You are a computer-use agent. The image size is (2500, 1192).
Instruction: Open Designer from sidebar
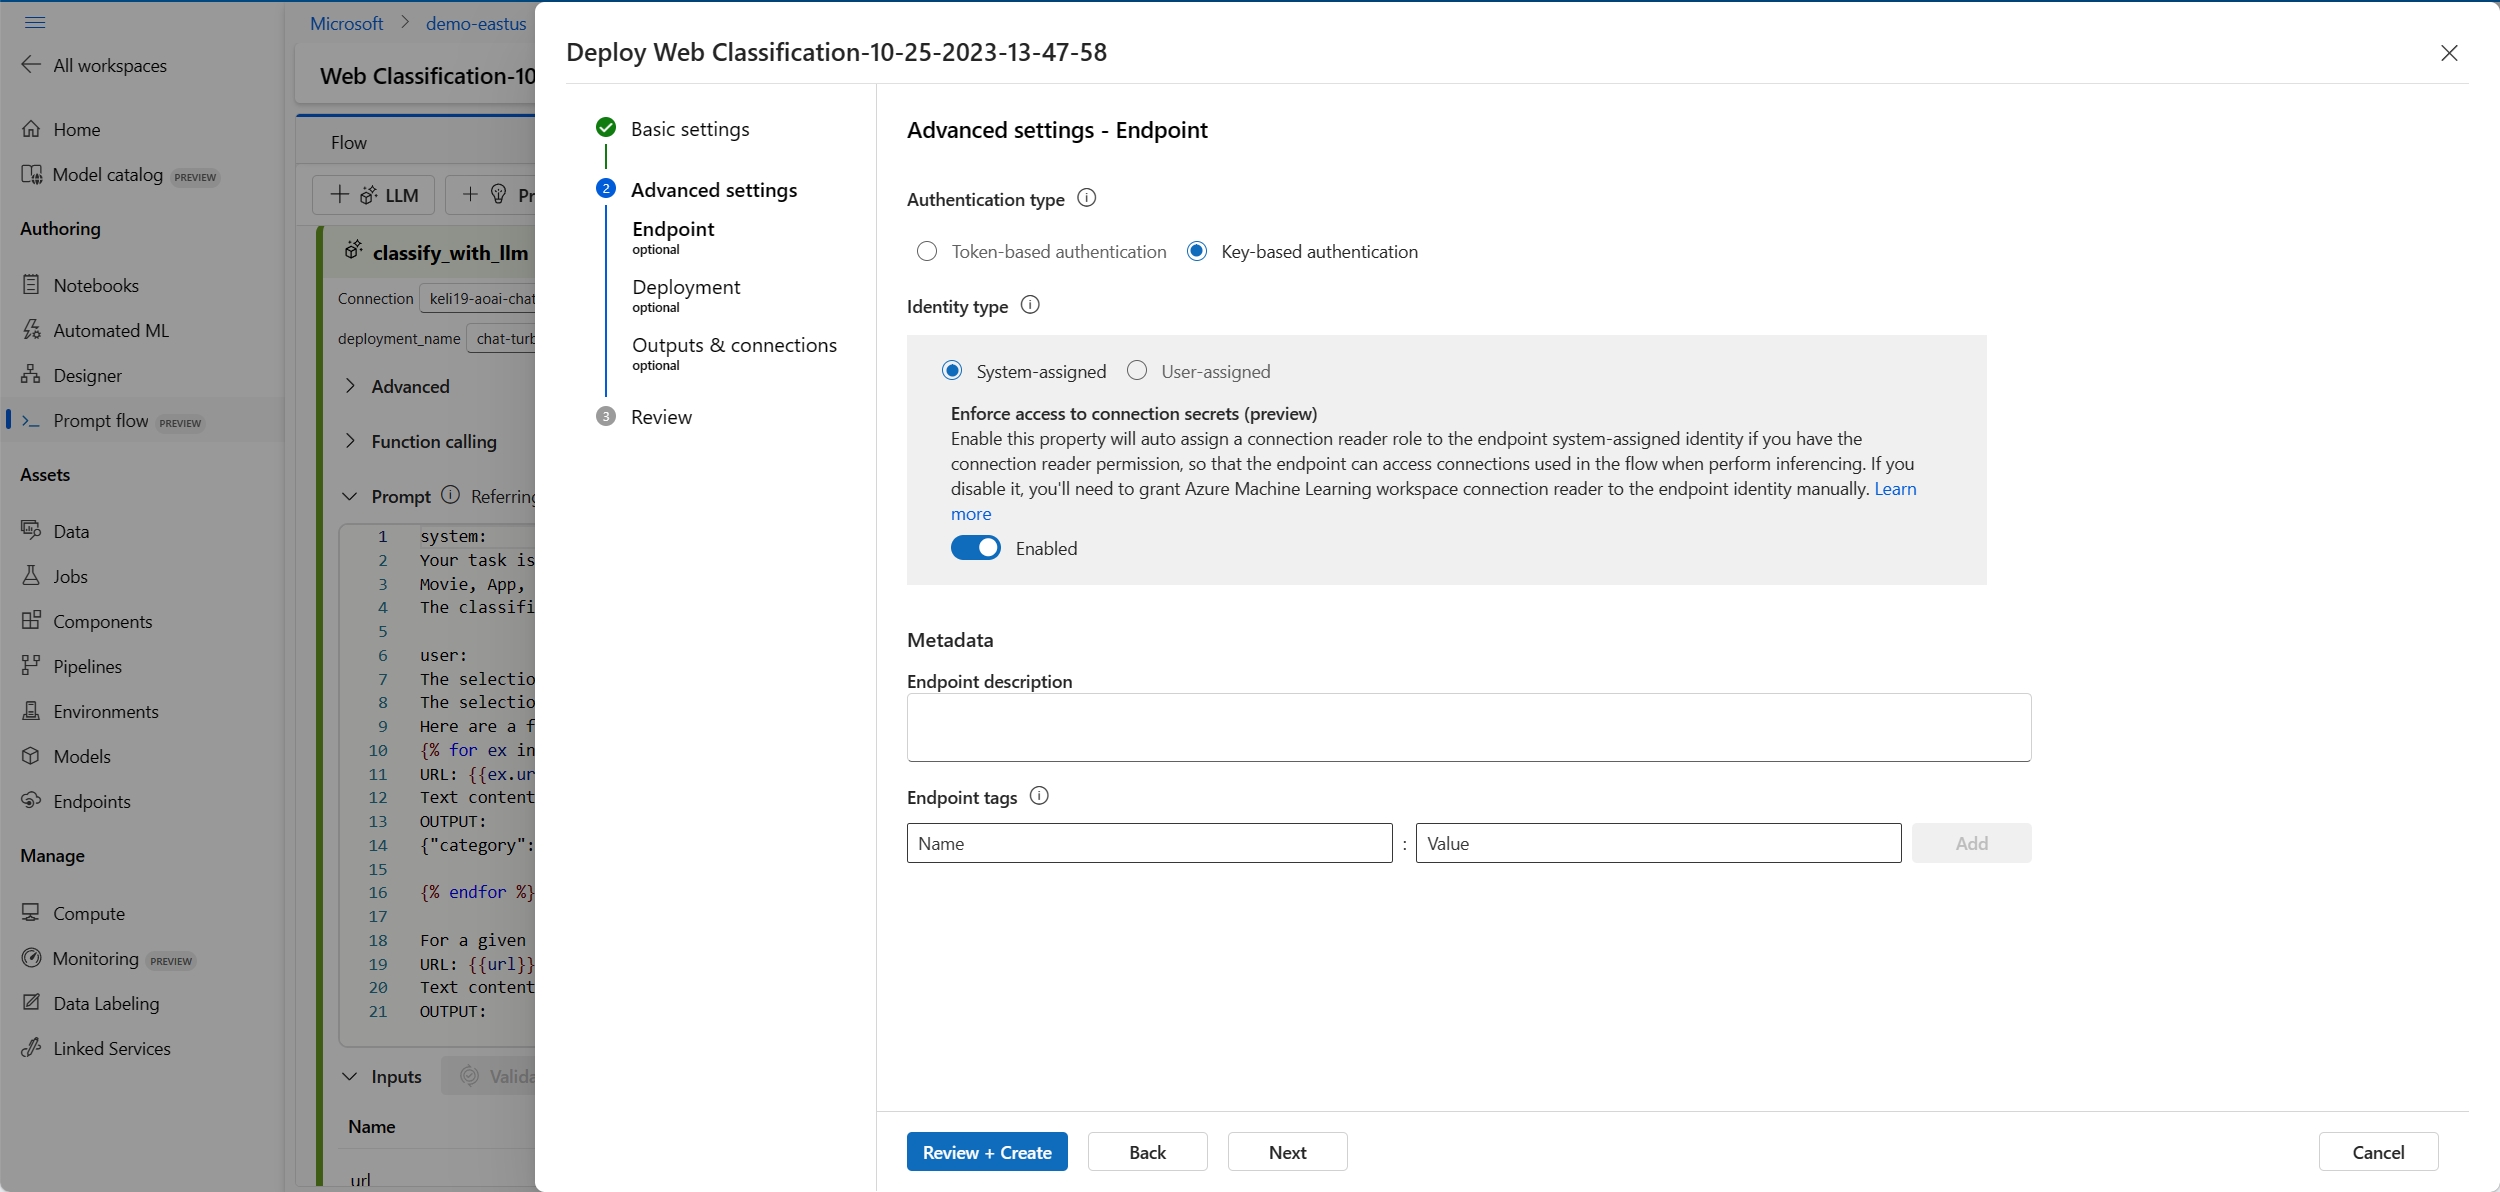[x=87, y=376]
